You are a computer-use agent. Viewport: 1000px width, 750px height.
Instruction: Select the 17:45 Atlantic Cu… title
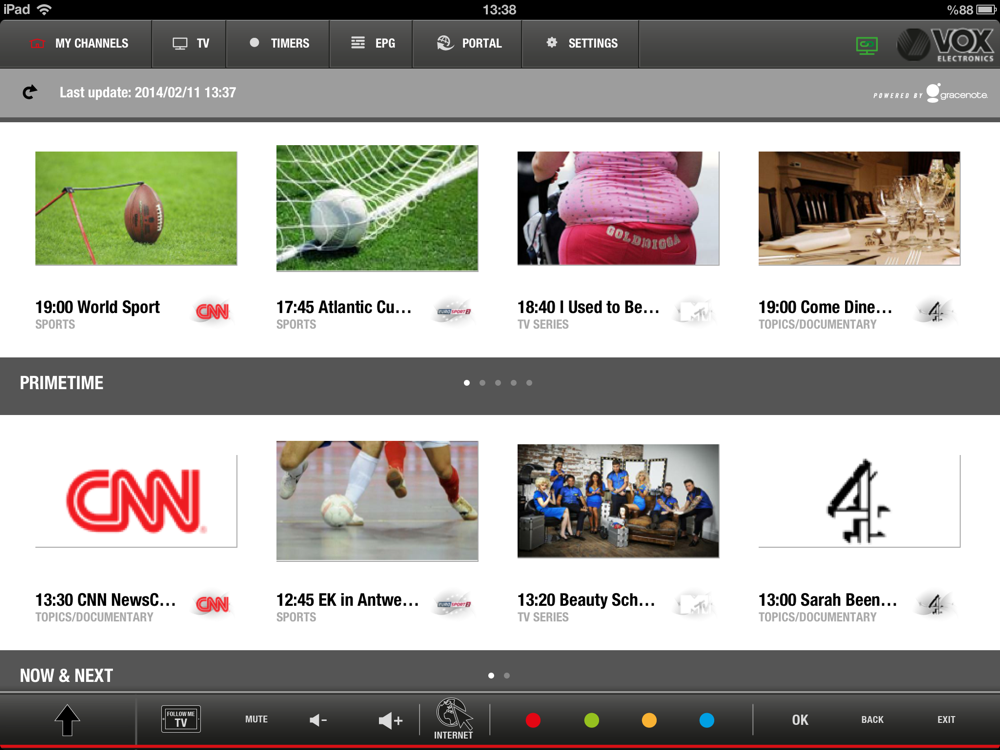pyautogui.click(x=344, y=307)
